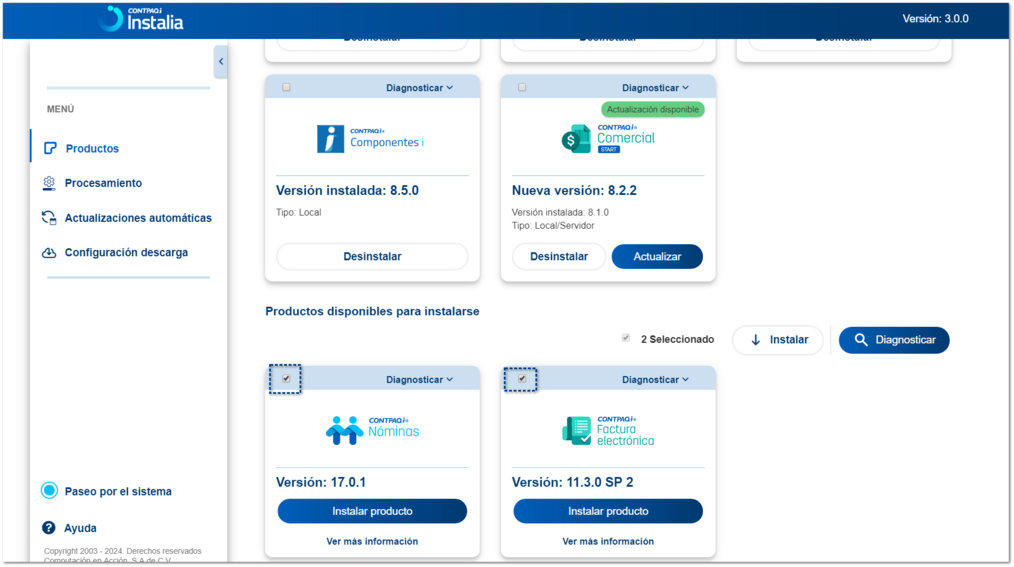The width and height of the screenshot is (1014, 567).
Task: Open the Procesamiento menu item
Action: click(x=103, y=183)
